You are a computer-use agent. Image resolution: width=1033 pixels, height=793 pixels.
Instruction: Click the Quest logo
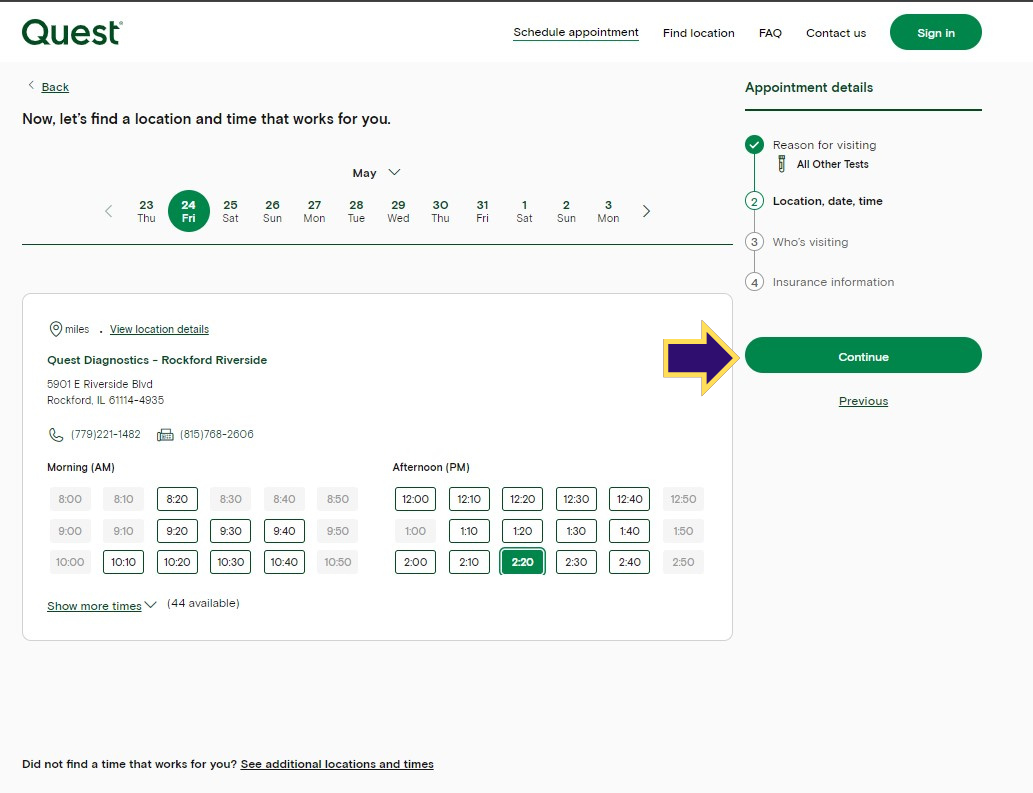pyautogui.click(x=72, y=32)
